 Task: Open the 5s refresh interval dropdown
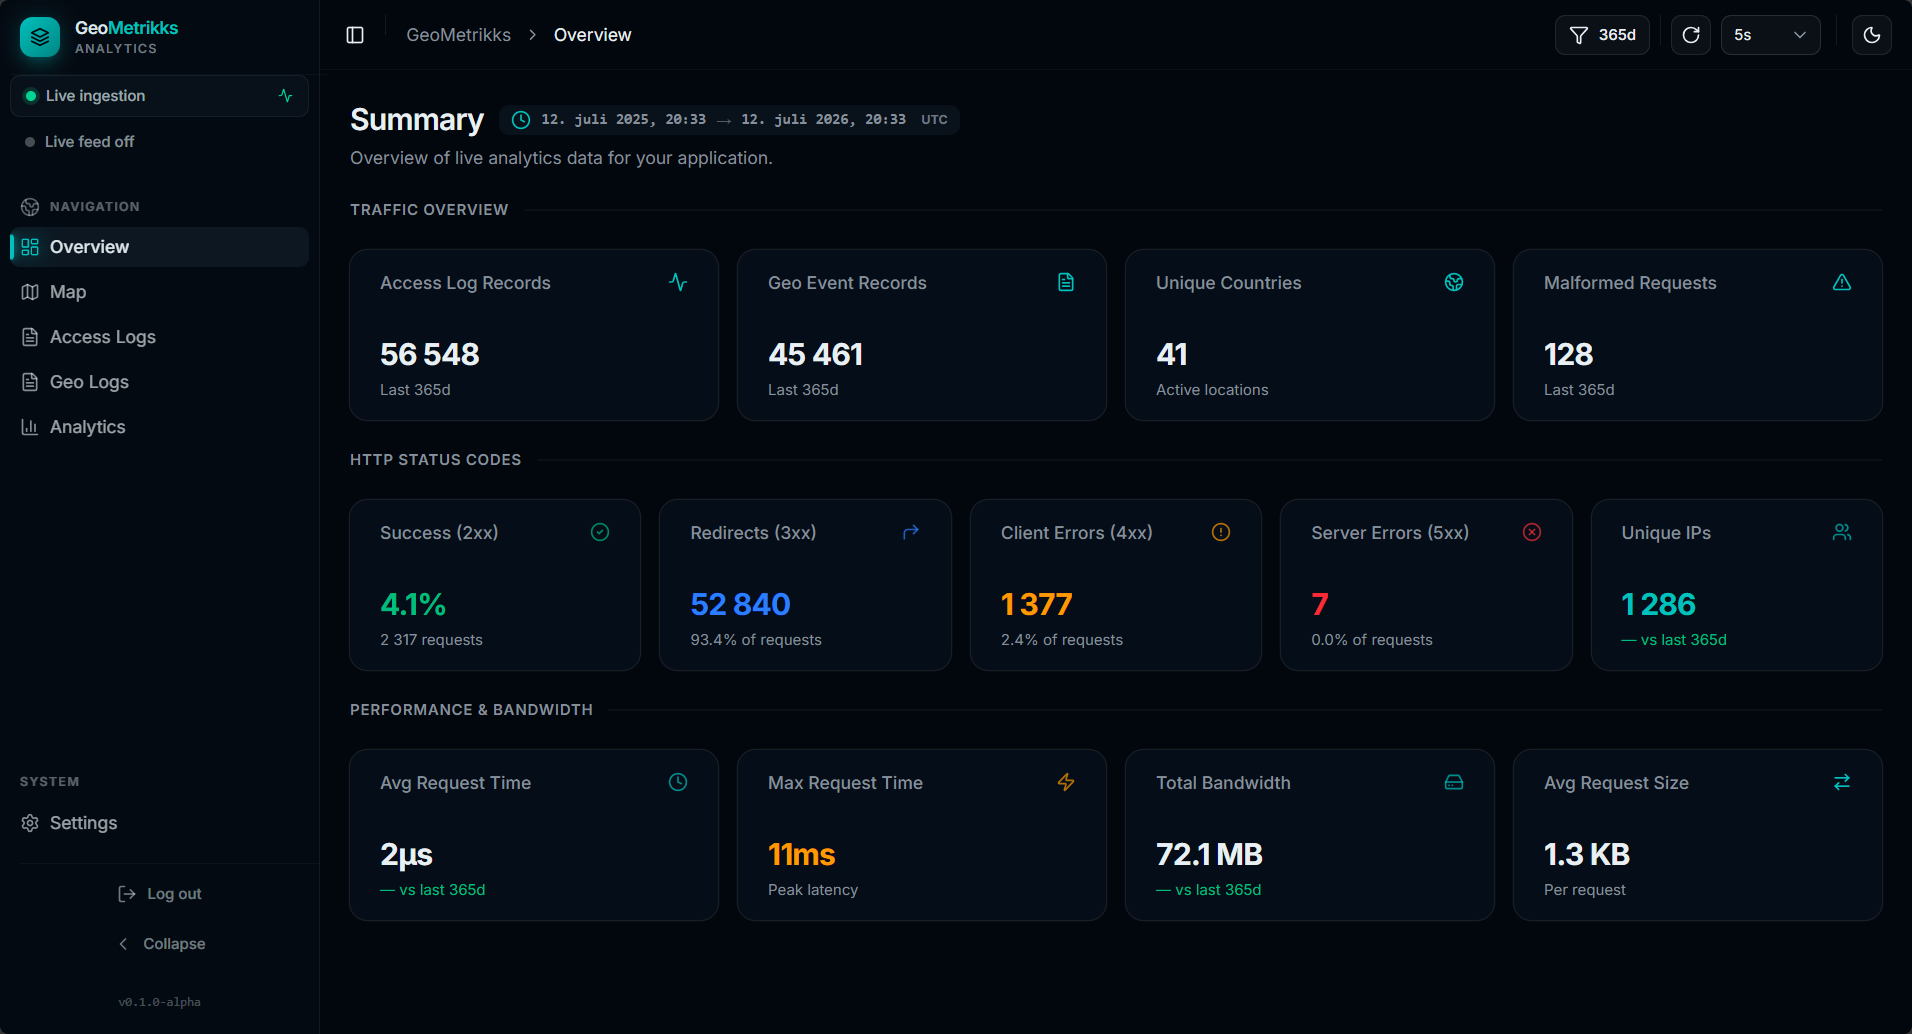tap(1770, 35)
